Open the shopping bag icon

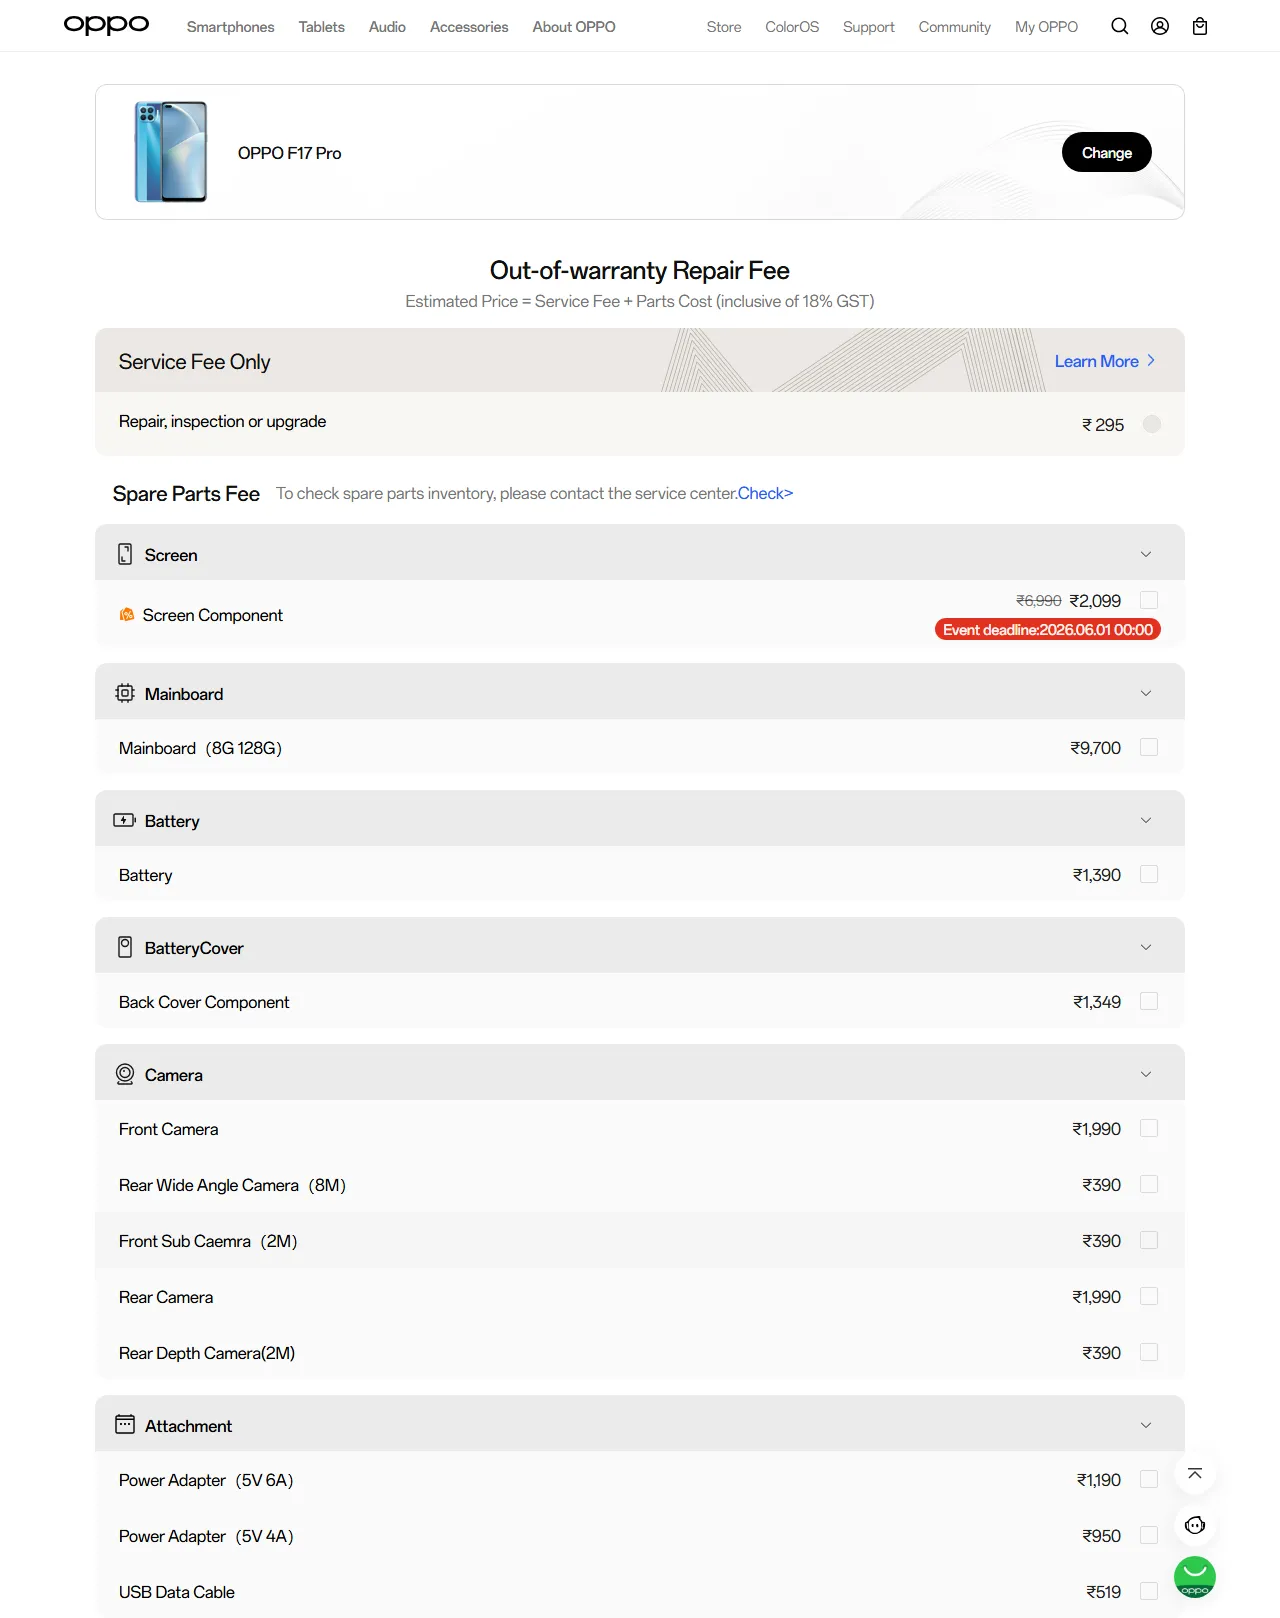pyautogui.click(x=1200, y=26)
